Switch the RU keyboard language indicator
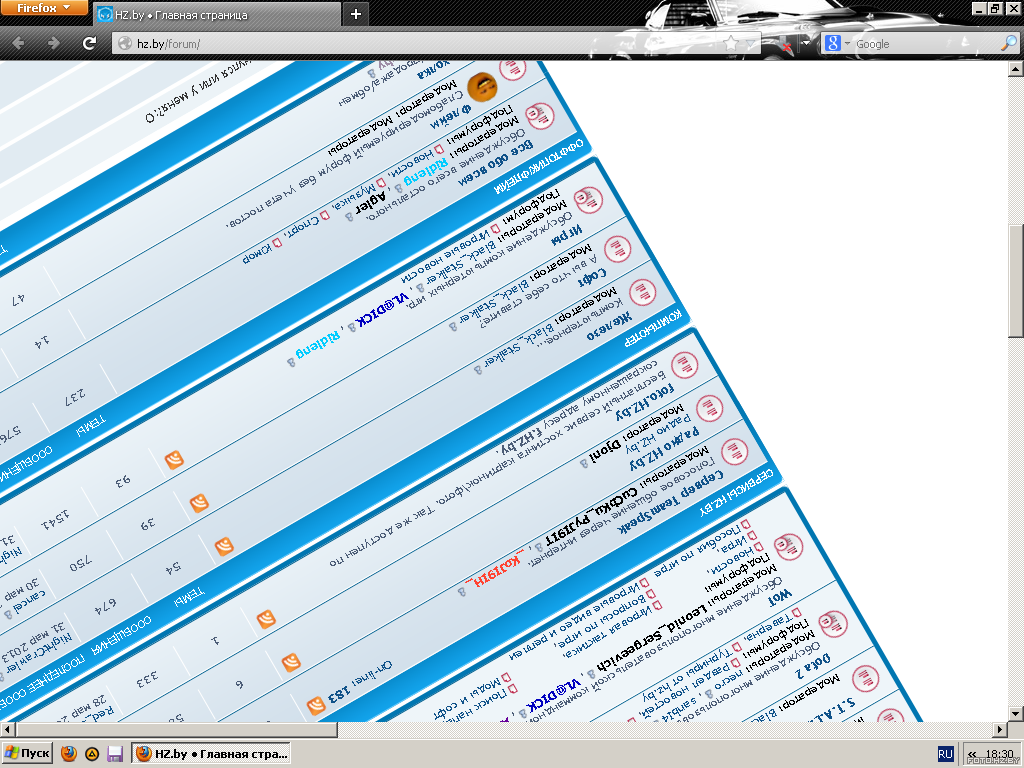The width and height of the screenshot is (1024, 768). [x=945, y=754]
